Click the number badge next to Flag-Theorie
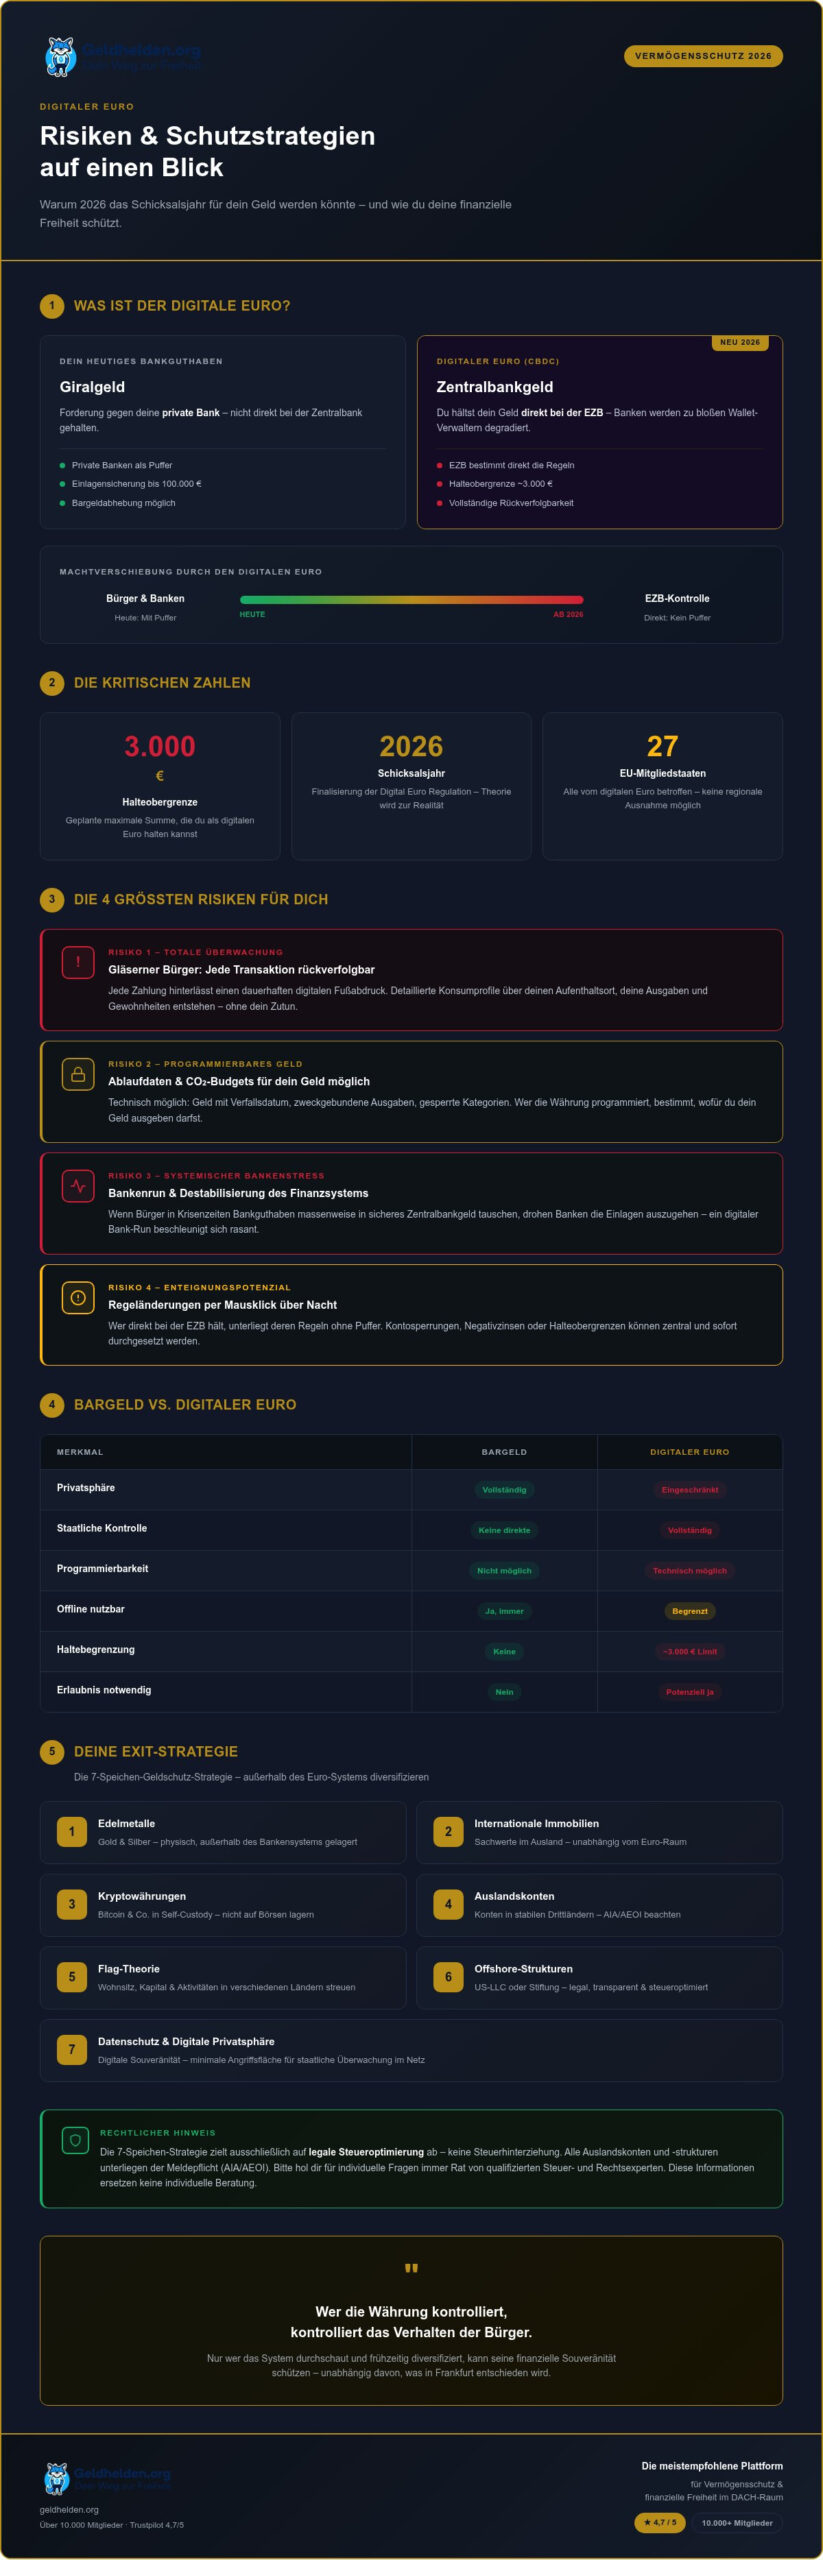Screen dimensions: 823x2560 coord(72,1977)
